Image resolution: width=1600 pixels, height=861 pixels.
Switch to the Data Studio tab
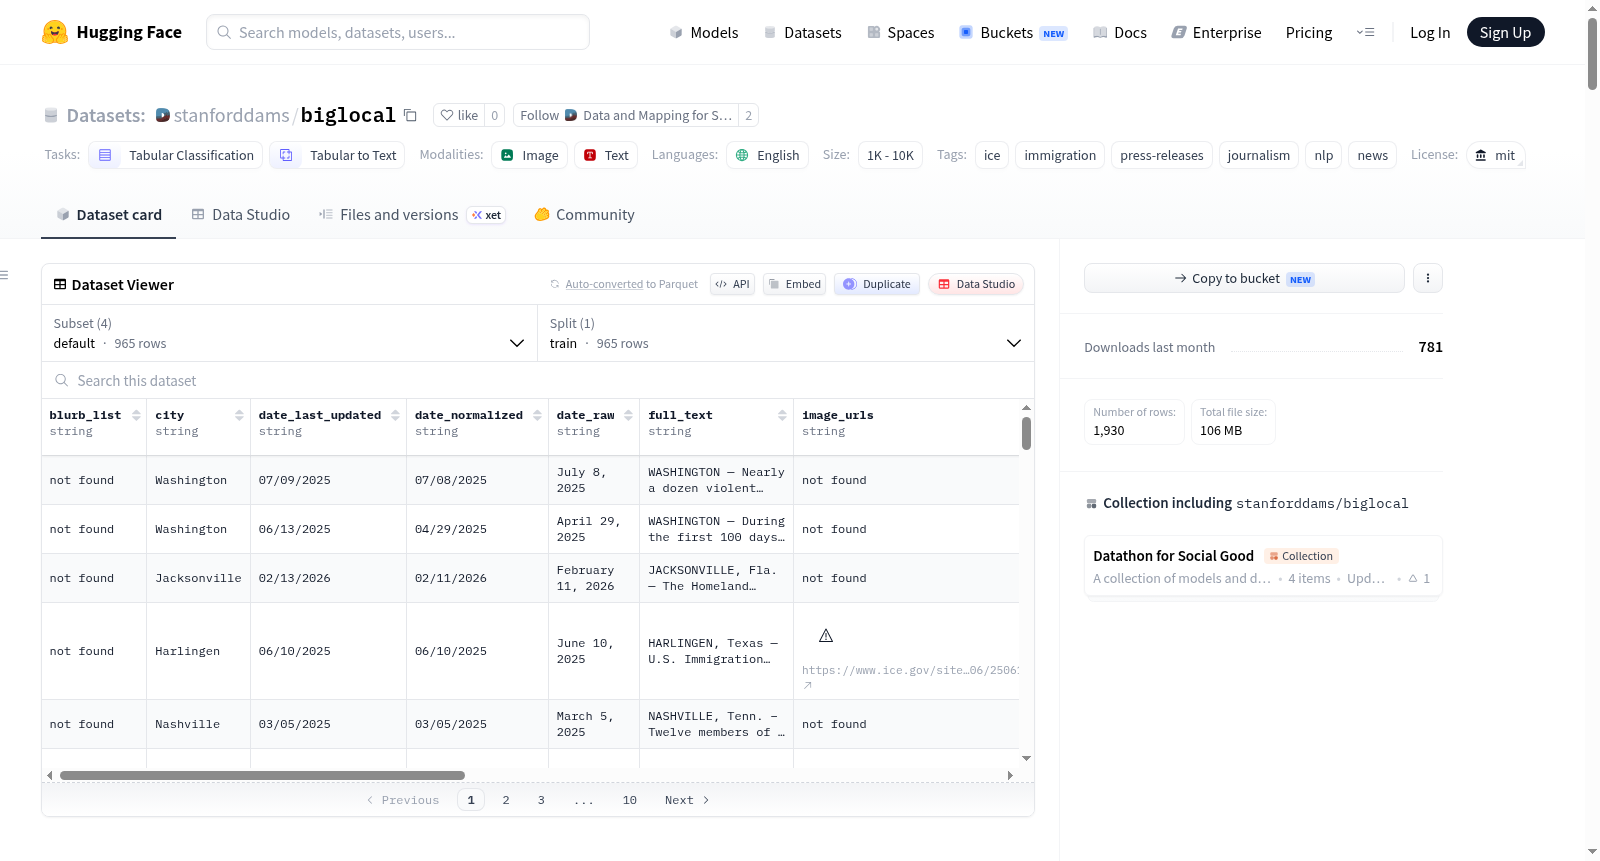point(241,215)
